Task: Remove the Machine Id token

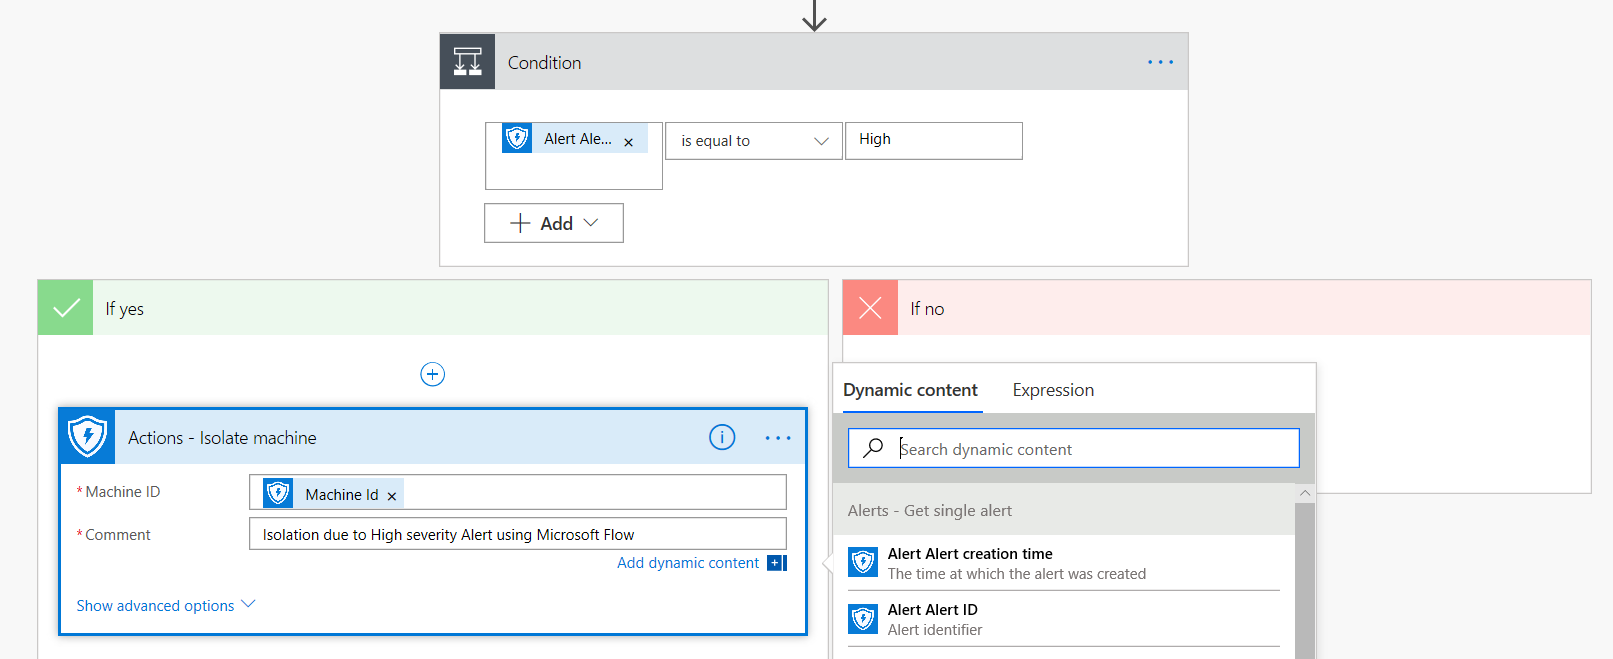Action: coord(392,496)
